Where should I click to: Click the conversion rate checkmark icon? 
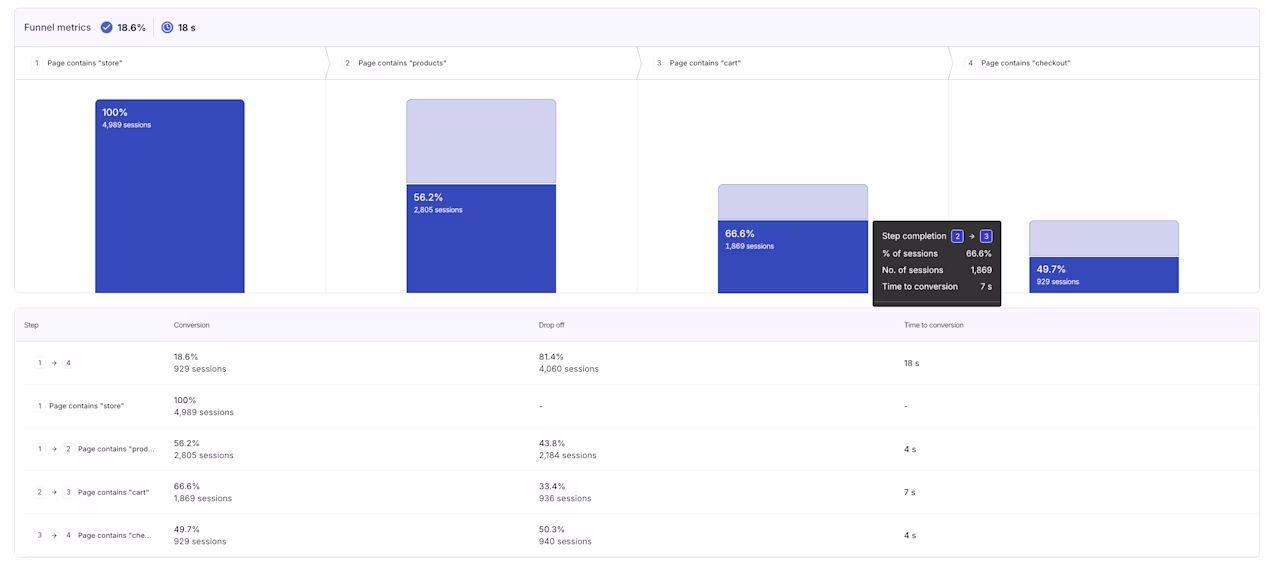pos(107,28)
